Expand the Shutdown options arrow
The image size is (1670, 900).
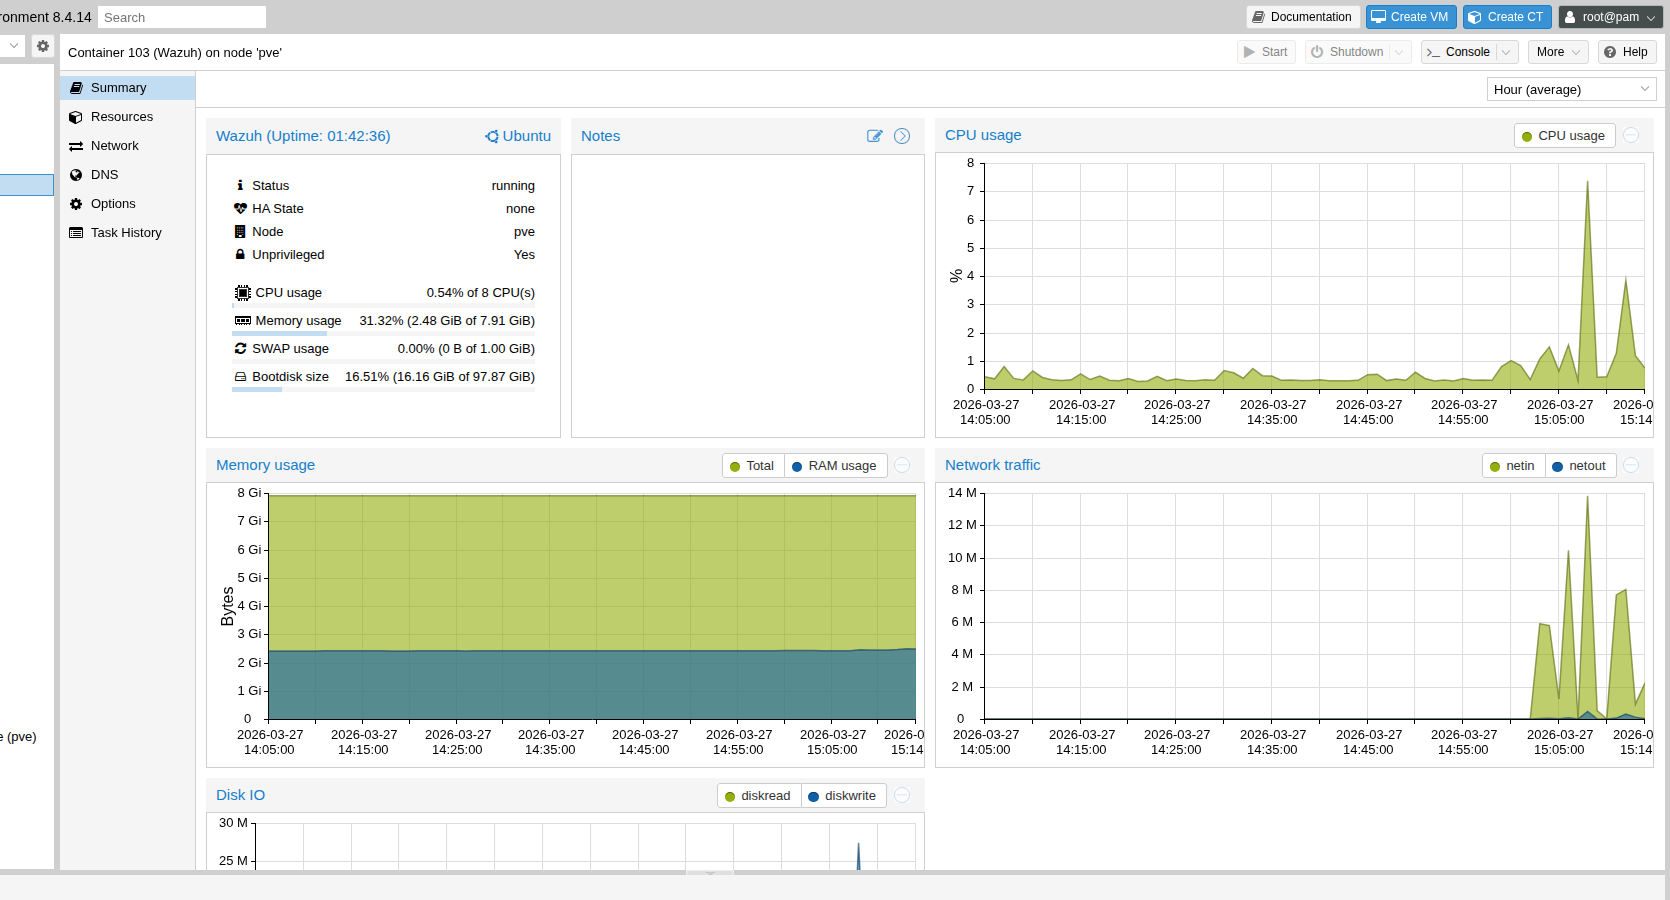coord(1400,52)
